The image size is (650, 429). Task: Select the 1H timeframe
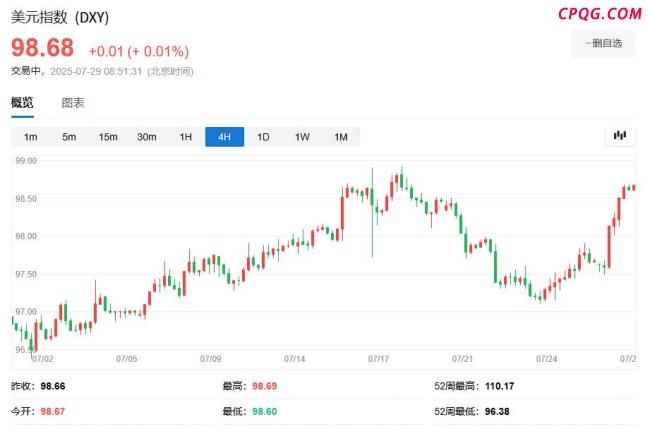[186, 137]
